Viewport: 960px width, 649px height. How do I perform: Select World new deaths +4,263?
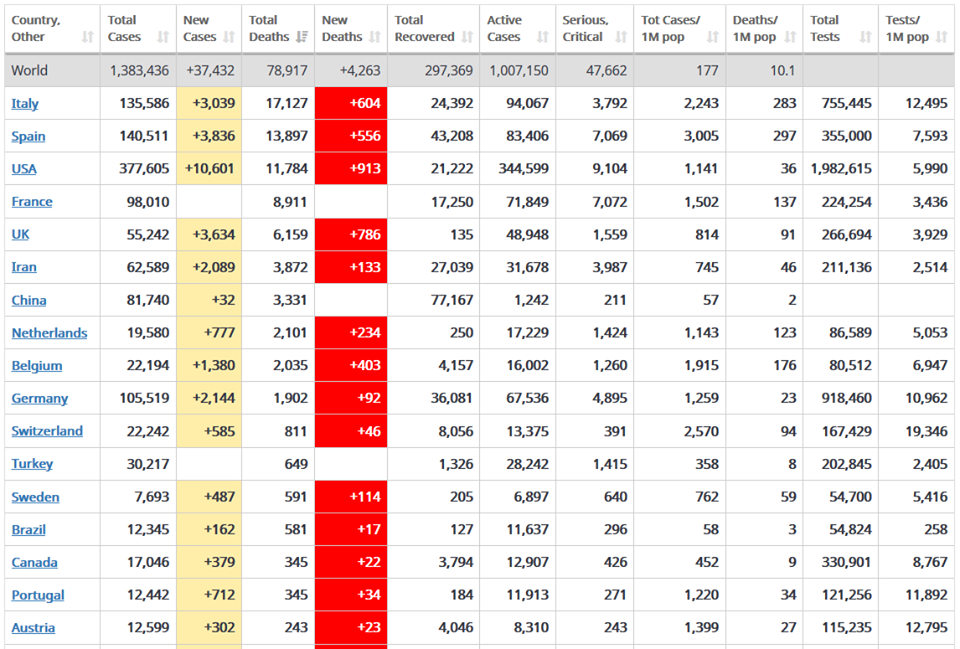point(360,70)
